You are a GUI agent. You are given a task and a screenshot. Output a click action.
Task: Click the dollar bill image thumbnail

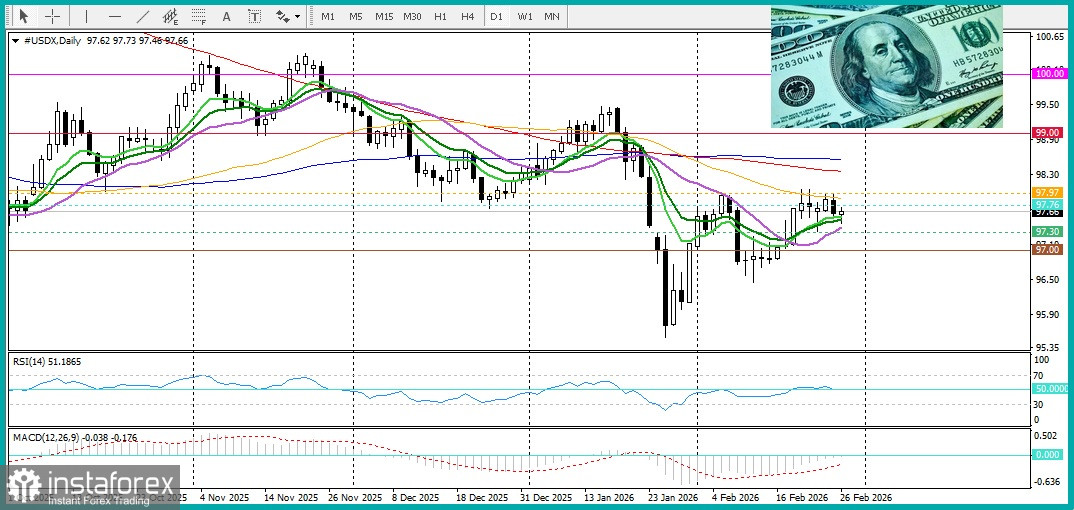tap(886, 66)
